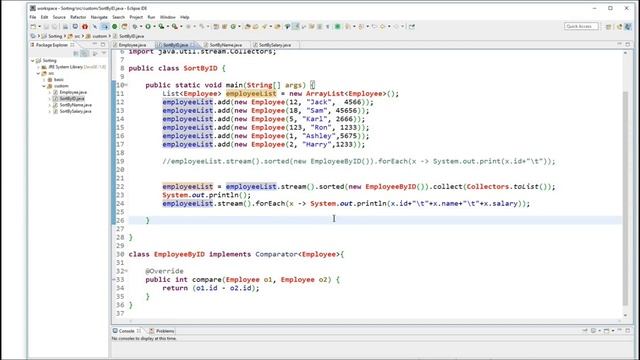Click the bright red toolbar icon beside the terminal icon
Screen dimensions: 640x360
(85, 27)
